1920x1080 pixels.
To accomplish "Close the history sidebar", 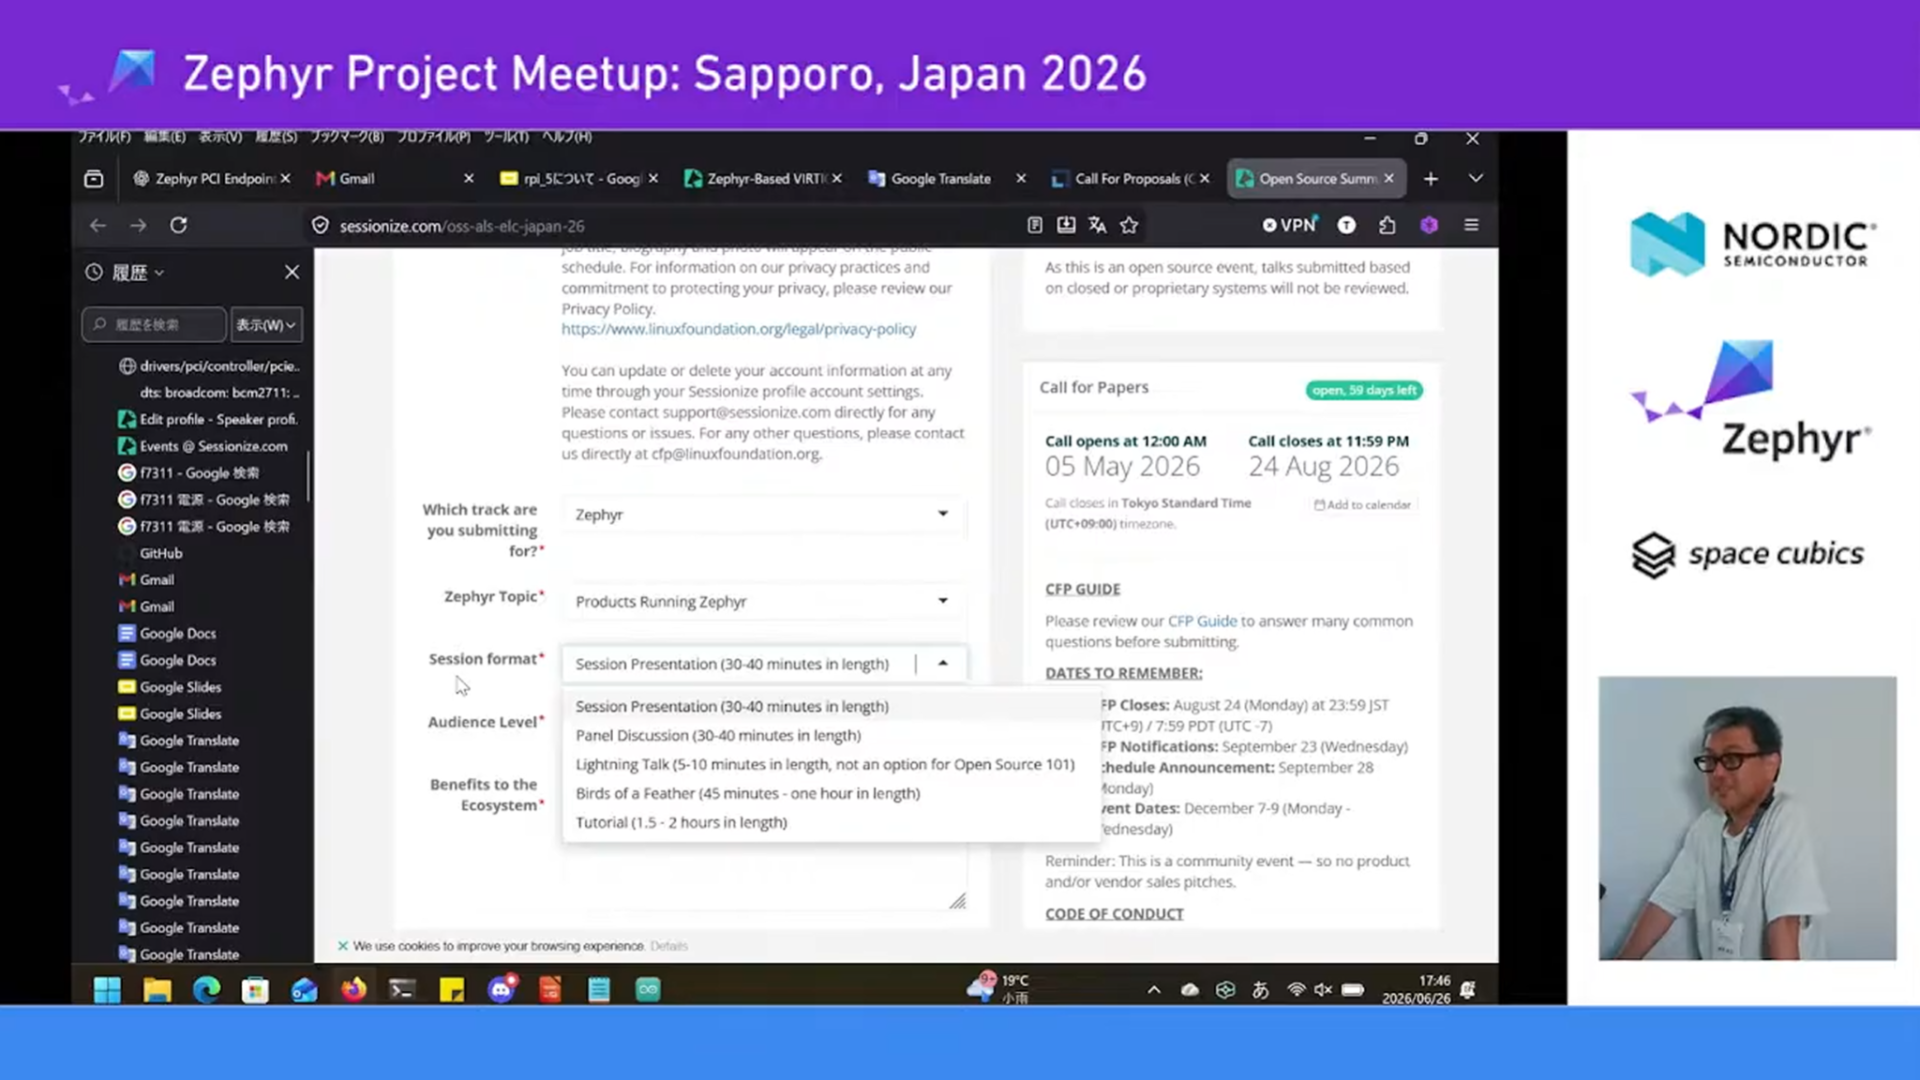I will click(x=292, y=272).
